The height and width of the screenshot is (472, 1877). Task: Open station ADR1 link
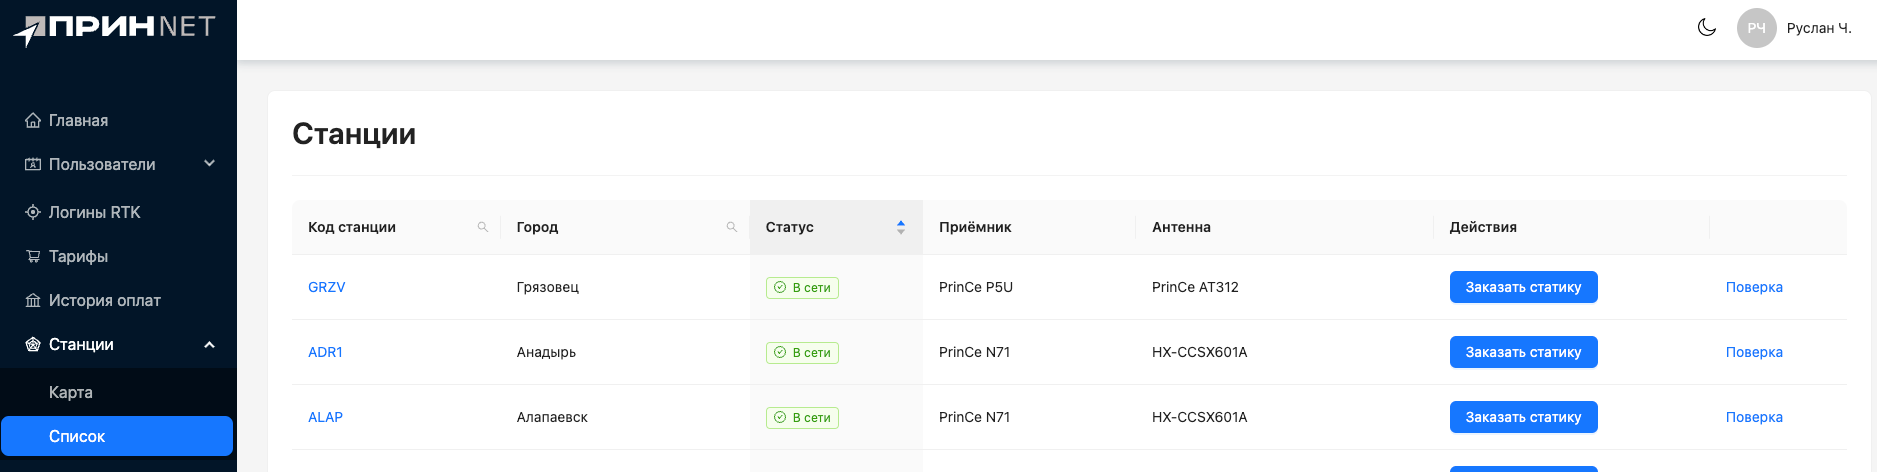pos(325,352)
